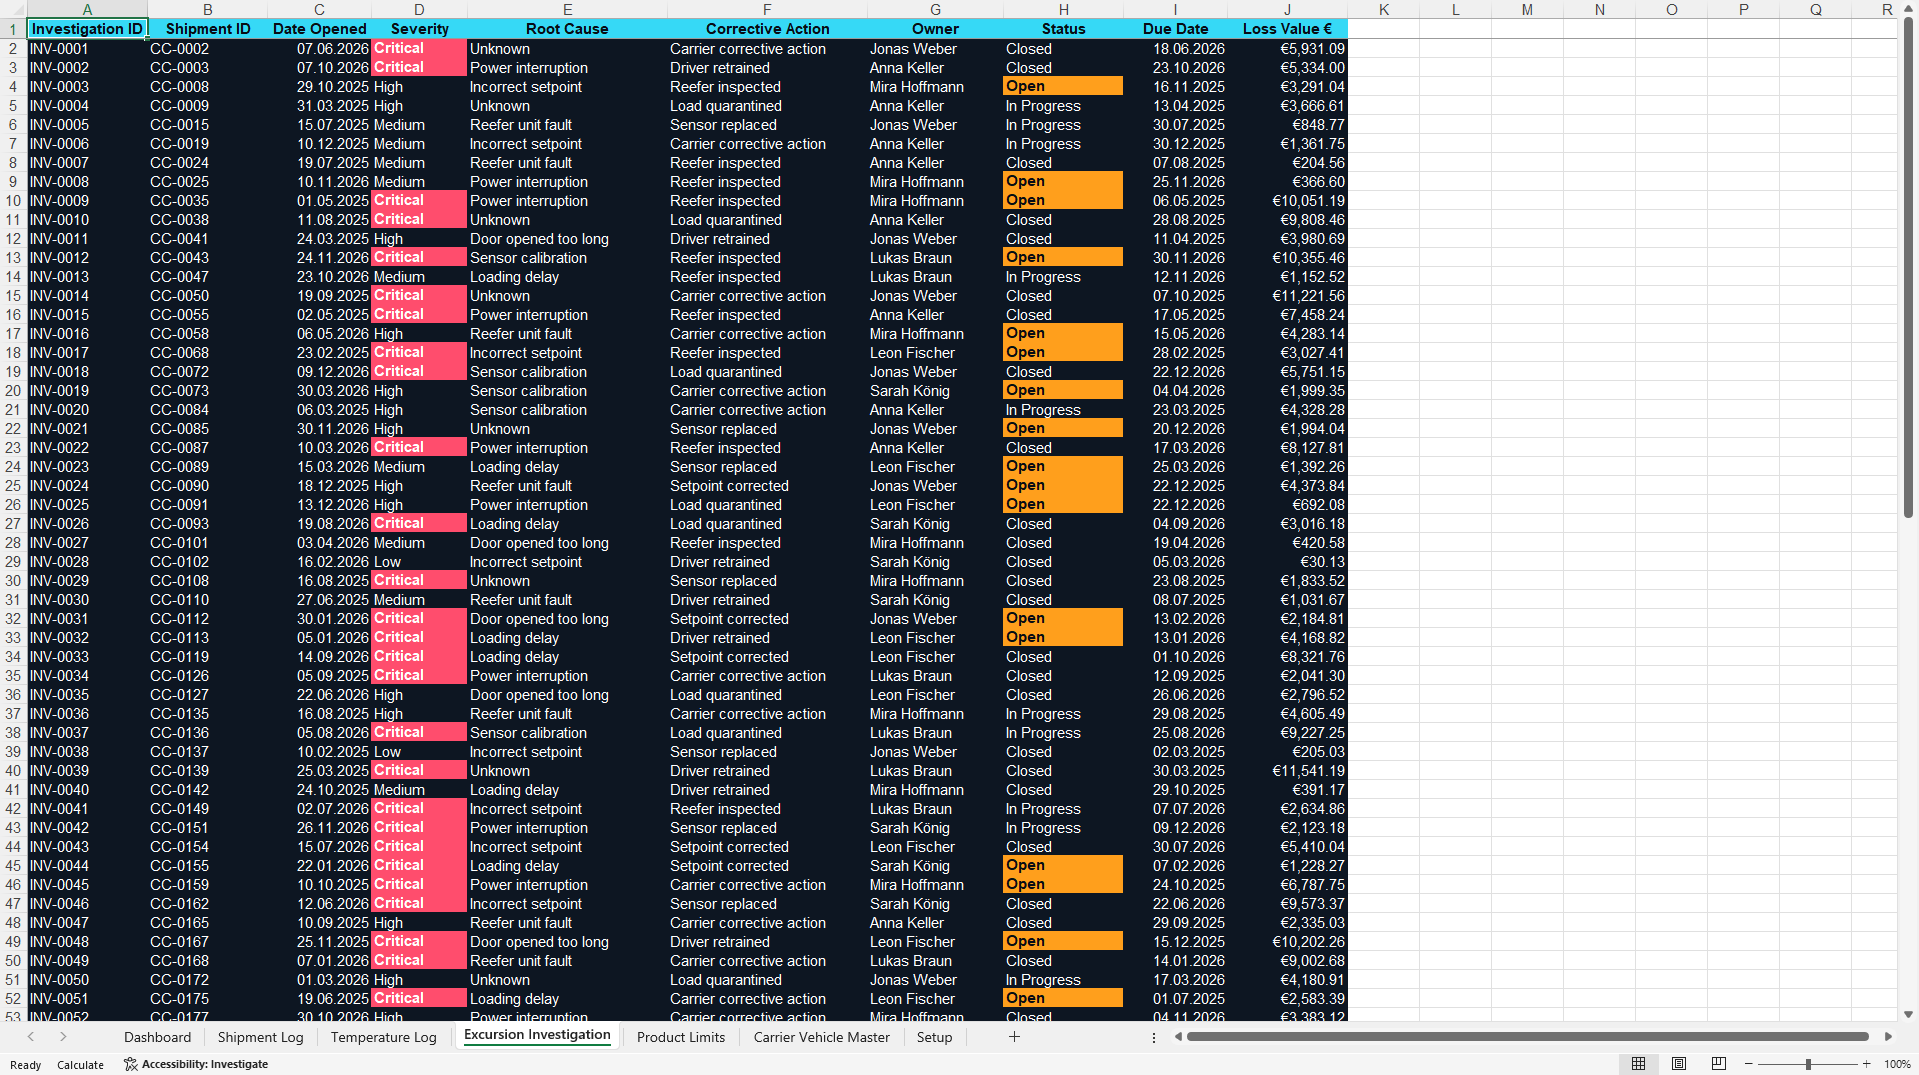The height and width of the screenshot is (1075, 1919).
Task: Adjust the zoom slider handle
Action: click(1807, 1064)
